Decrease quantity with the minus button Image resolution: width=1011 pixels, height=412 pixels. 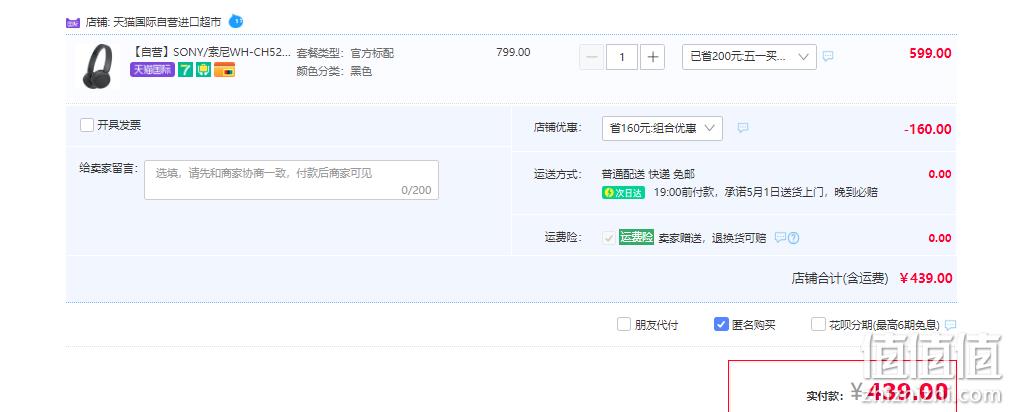click(591, 57)
